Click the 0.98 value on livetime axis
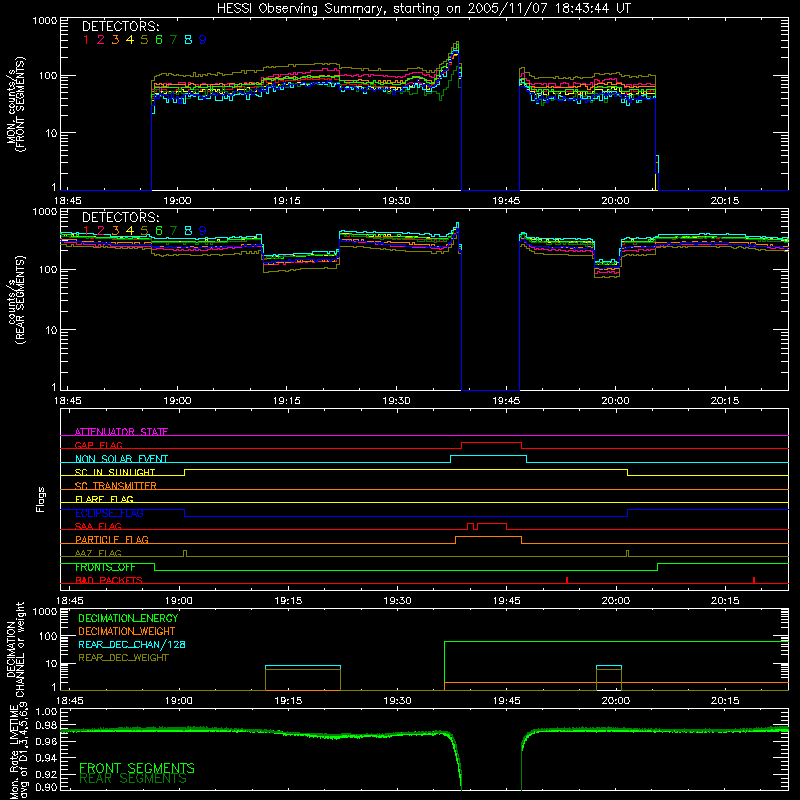Image resolution: width=800 pixels, height=800 pixels. (46, 726)
